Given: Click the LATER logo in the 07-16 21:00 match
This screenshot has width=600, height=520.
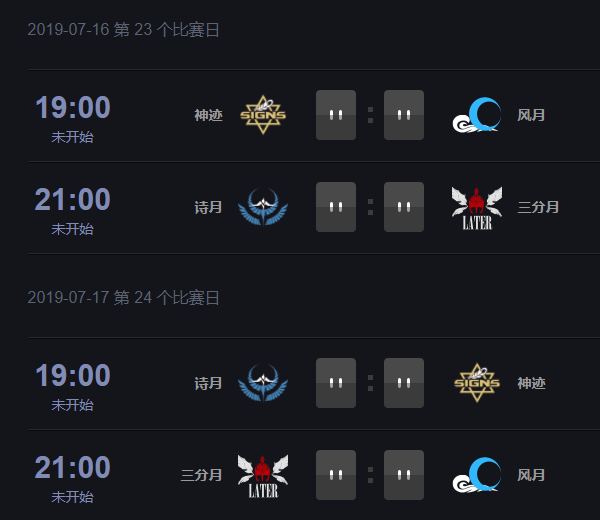Looking at the screenshot, I should [x=477, y=209].
